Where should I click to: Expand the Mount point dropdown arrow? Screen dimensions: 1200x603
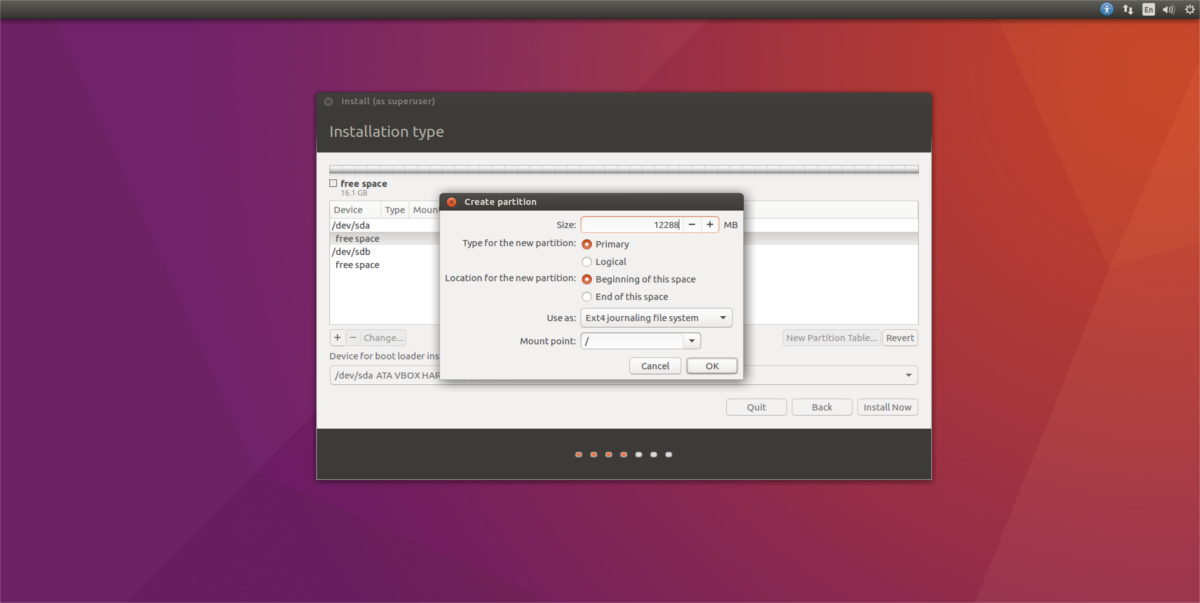tap(692, 341)
